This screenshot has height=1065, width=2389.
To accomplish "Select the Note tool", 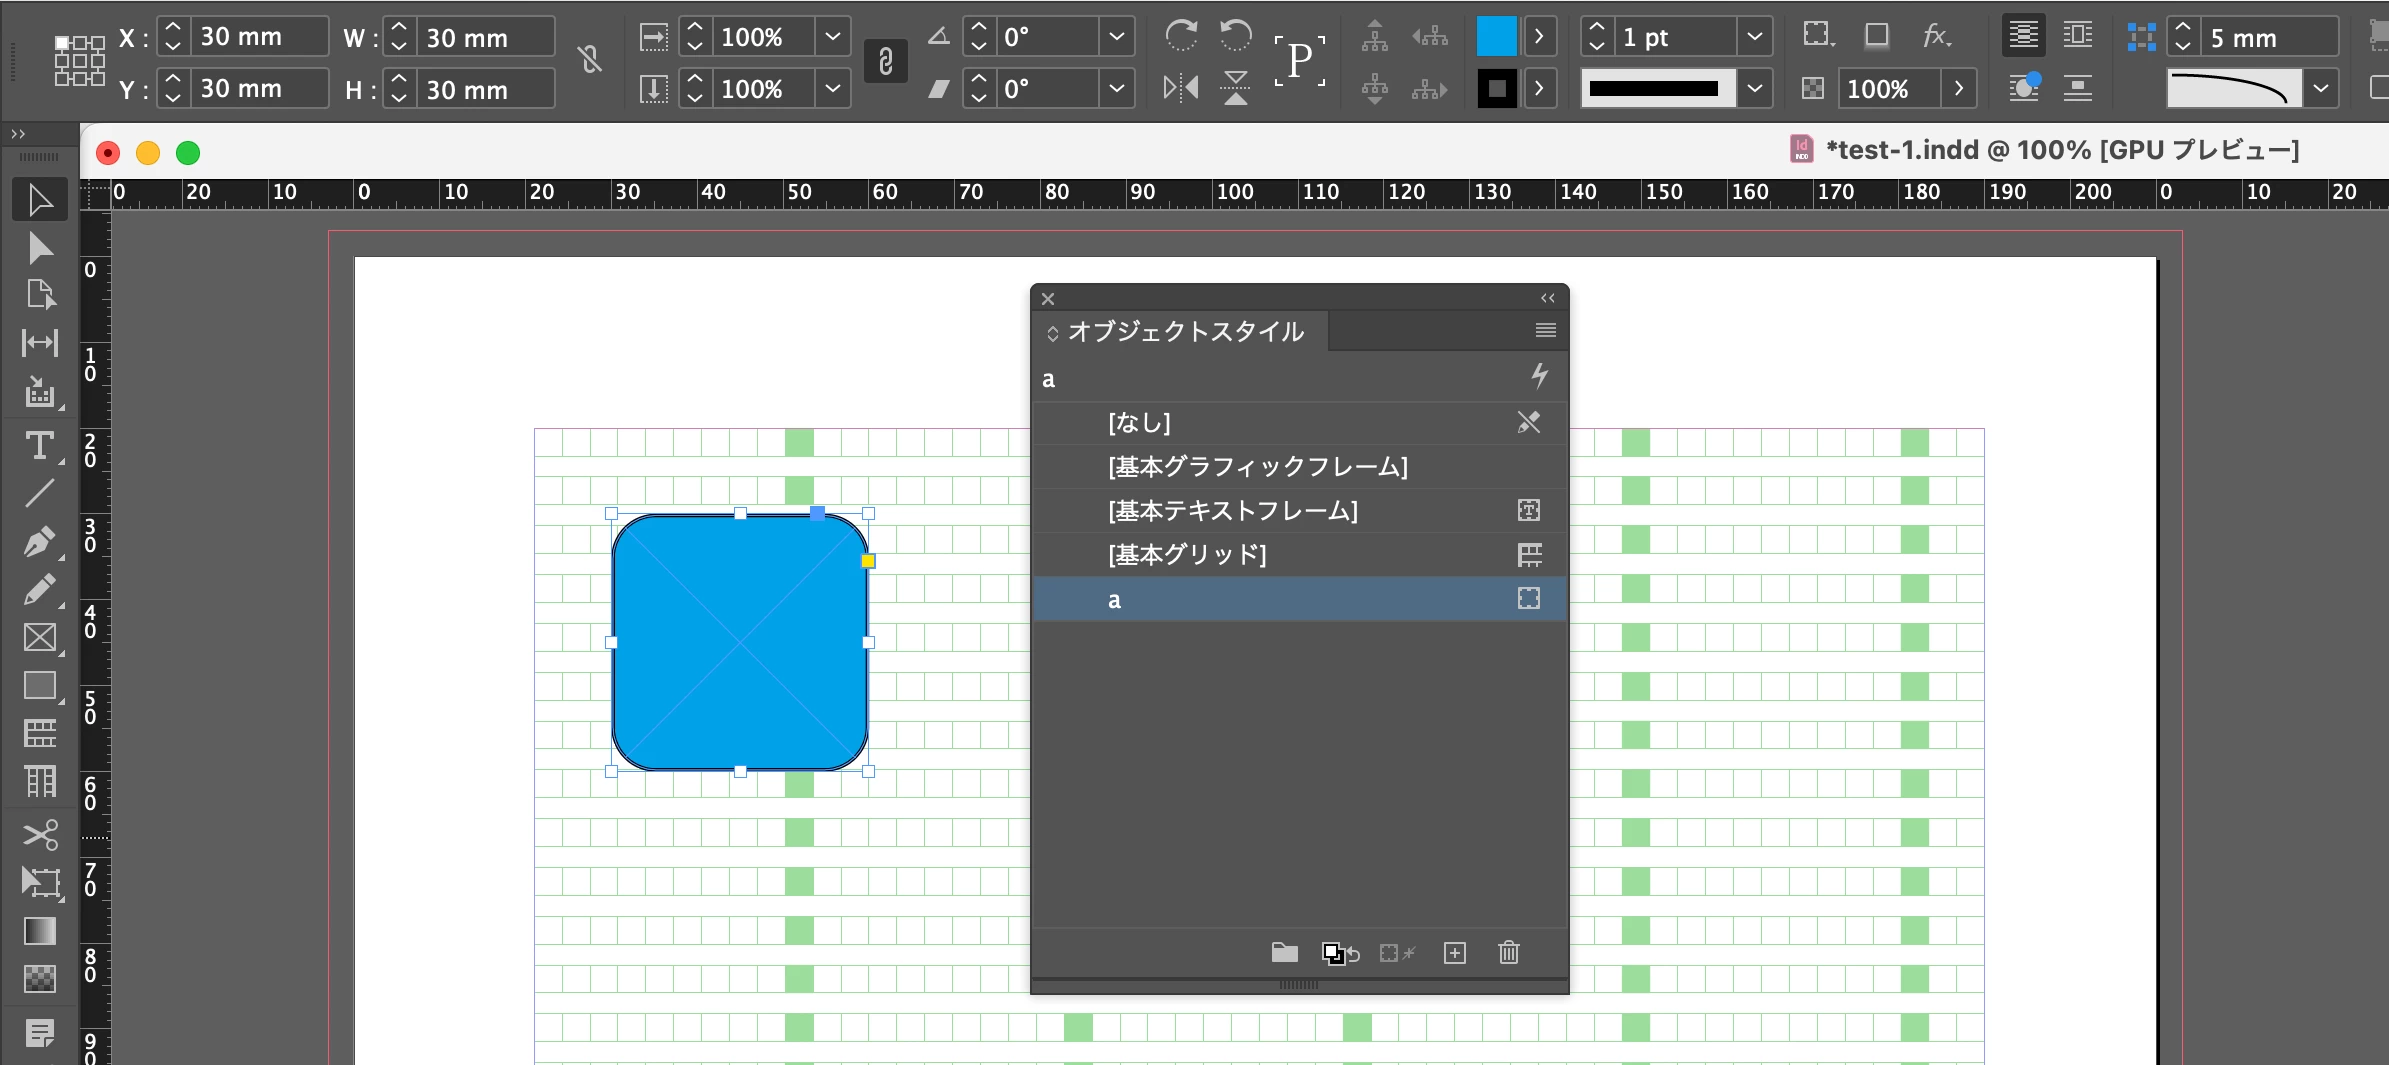I will coord(40,1032).
